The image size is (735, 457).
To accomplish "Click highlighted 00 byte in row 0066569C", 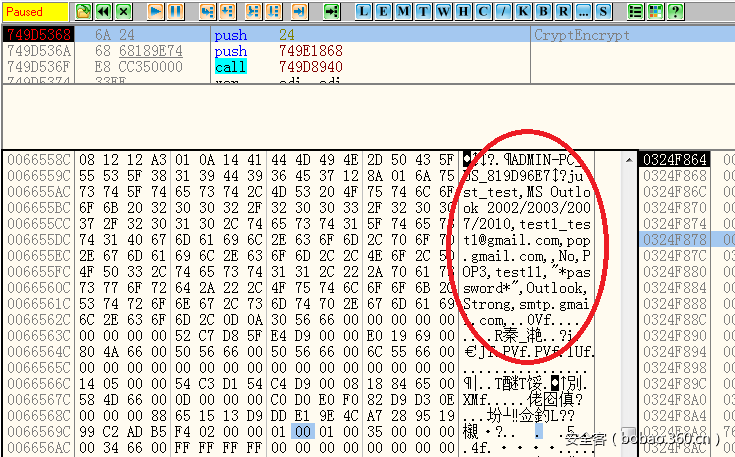I will pyautogui.click(x=303, y=431).
